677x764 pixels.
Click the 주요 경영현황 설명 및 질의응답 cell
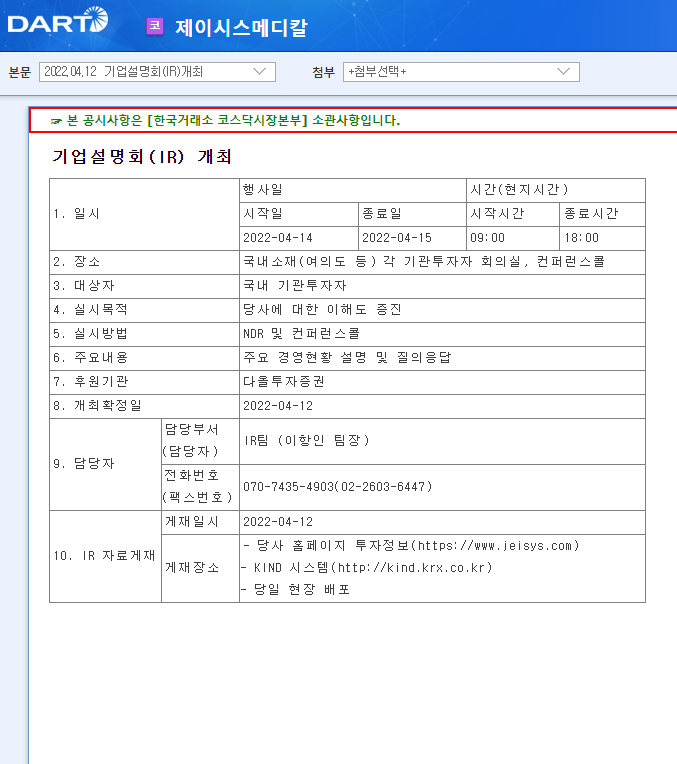pyautogui.click(x=443, y=358)
